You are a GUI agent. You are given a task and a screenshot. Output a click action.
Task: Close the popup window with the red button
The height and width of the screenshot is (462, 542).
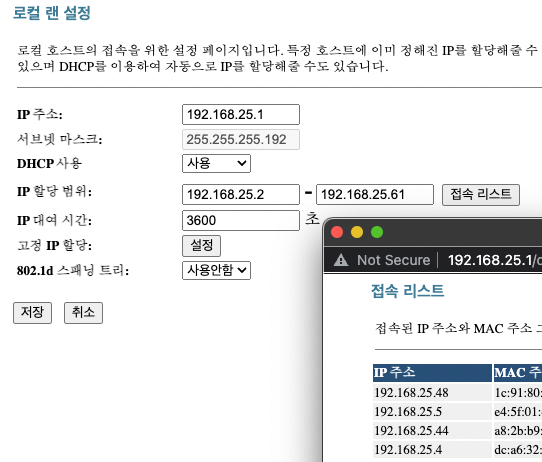[x=337, y=232]
